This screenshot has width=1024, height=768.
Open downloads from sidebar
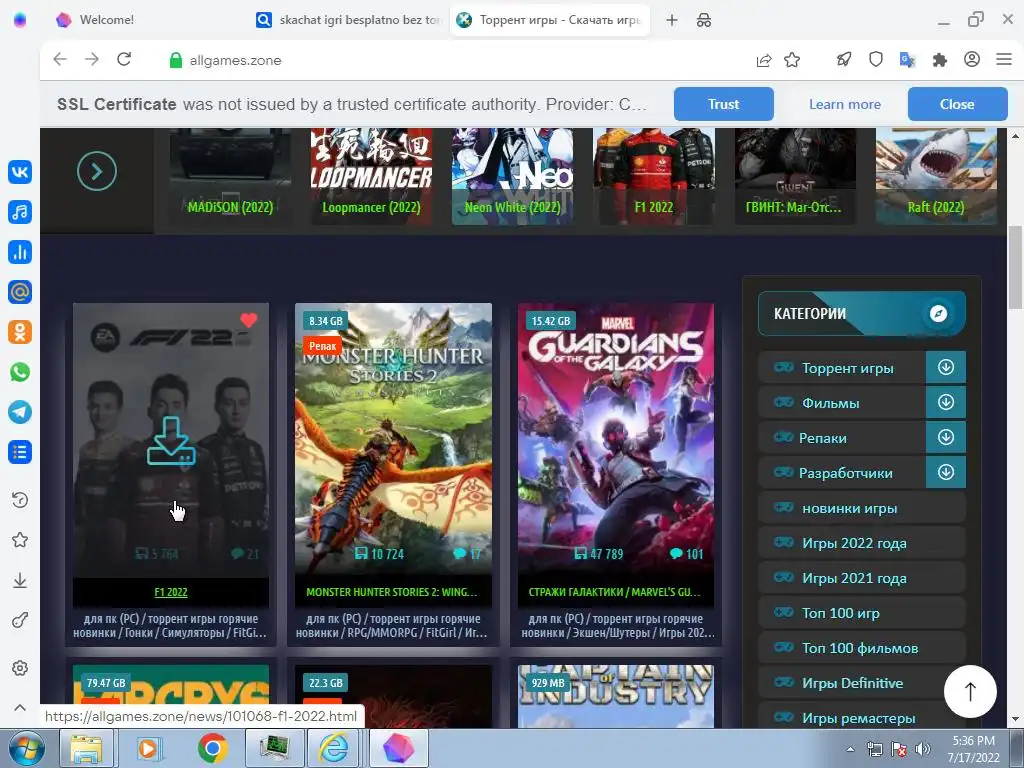20,580
